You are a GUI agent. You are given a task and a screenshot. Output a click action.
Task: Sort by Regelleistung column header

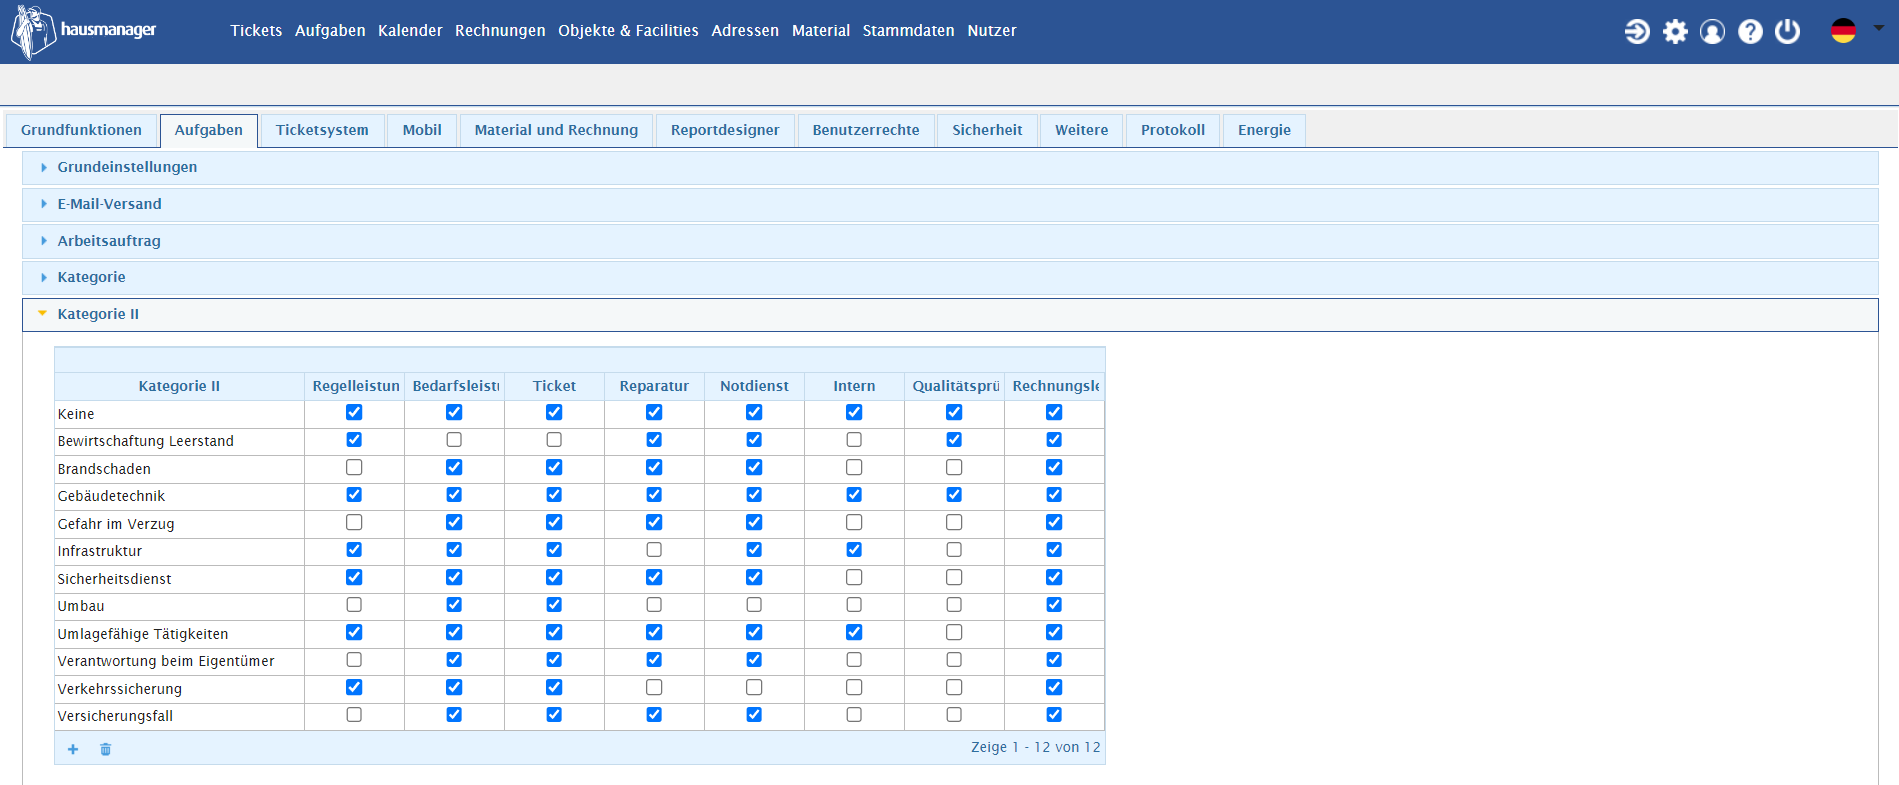[x=354, y=386]
